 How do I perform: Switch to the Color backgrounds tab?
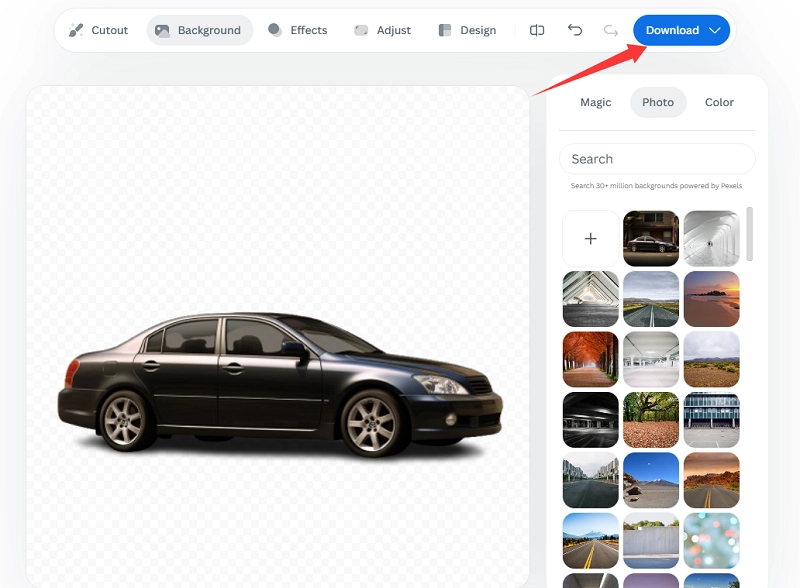point(719,102)
